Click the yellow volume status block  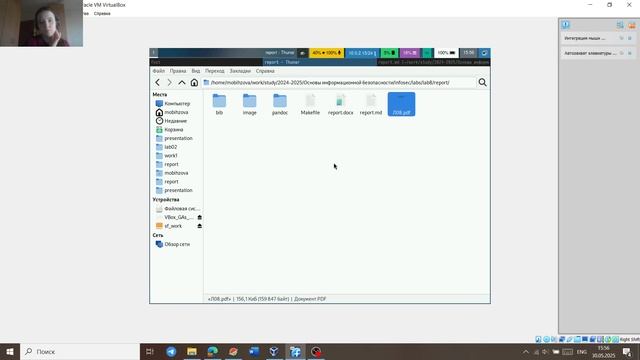point(327,53)
